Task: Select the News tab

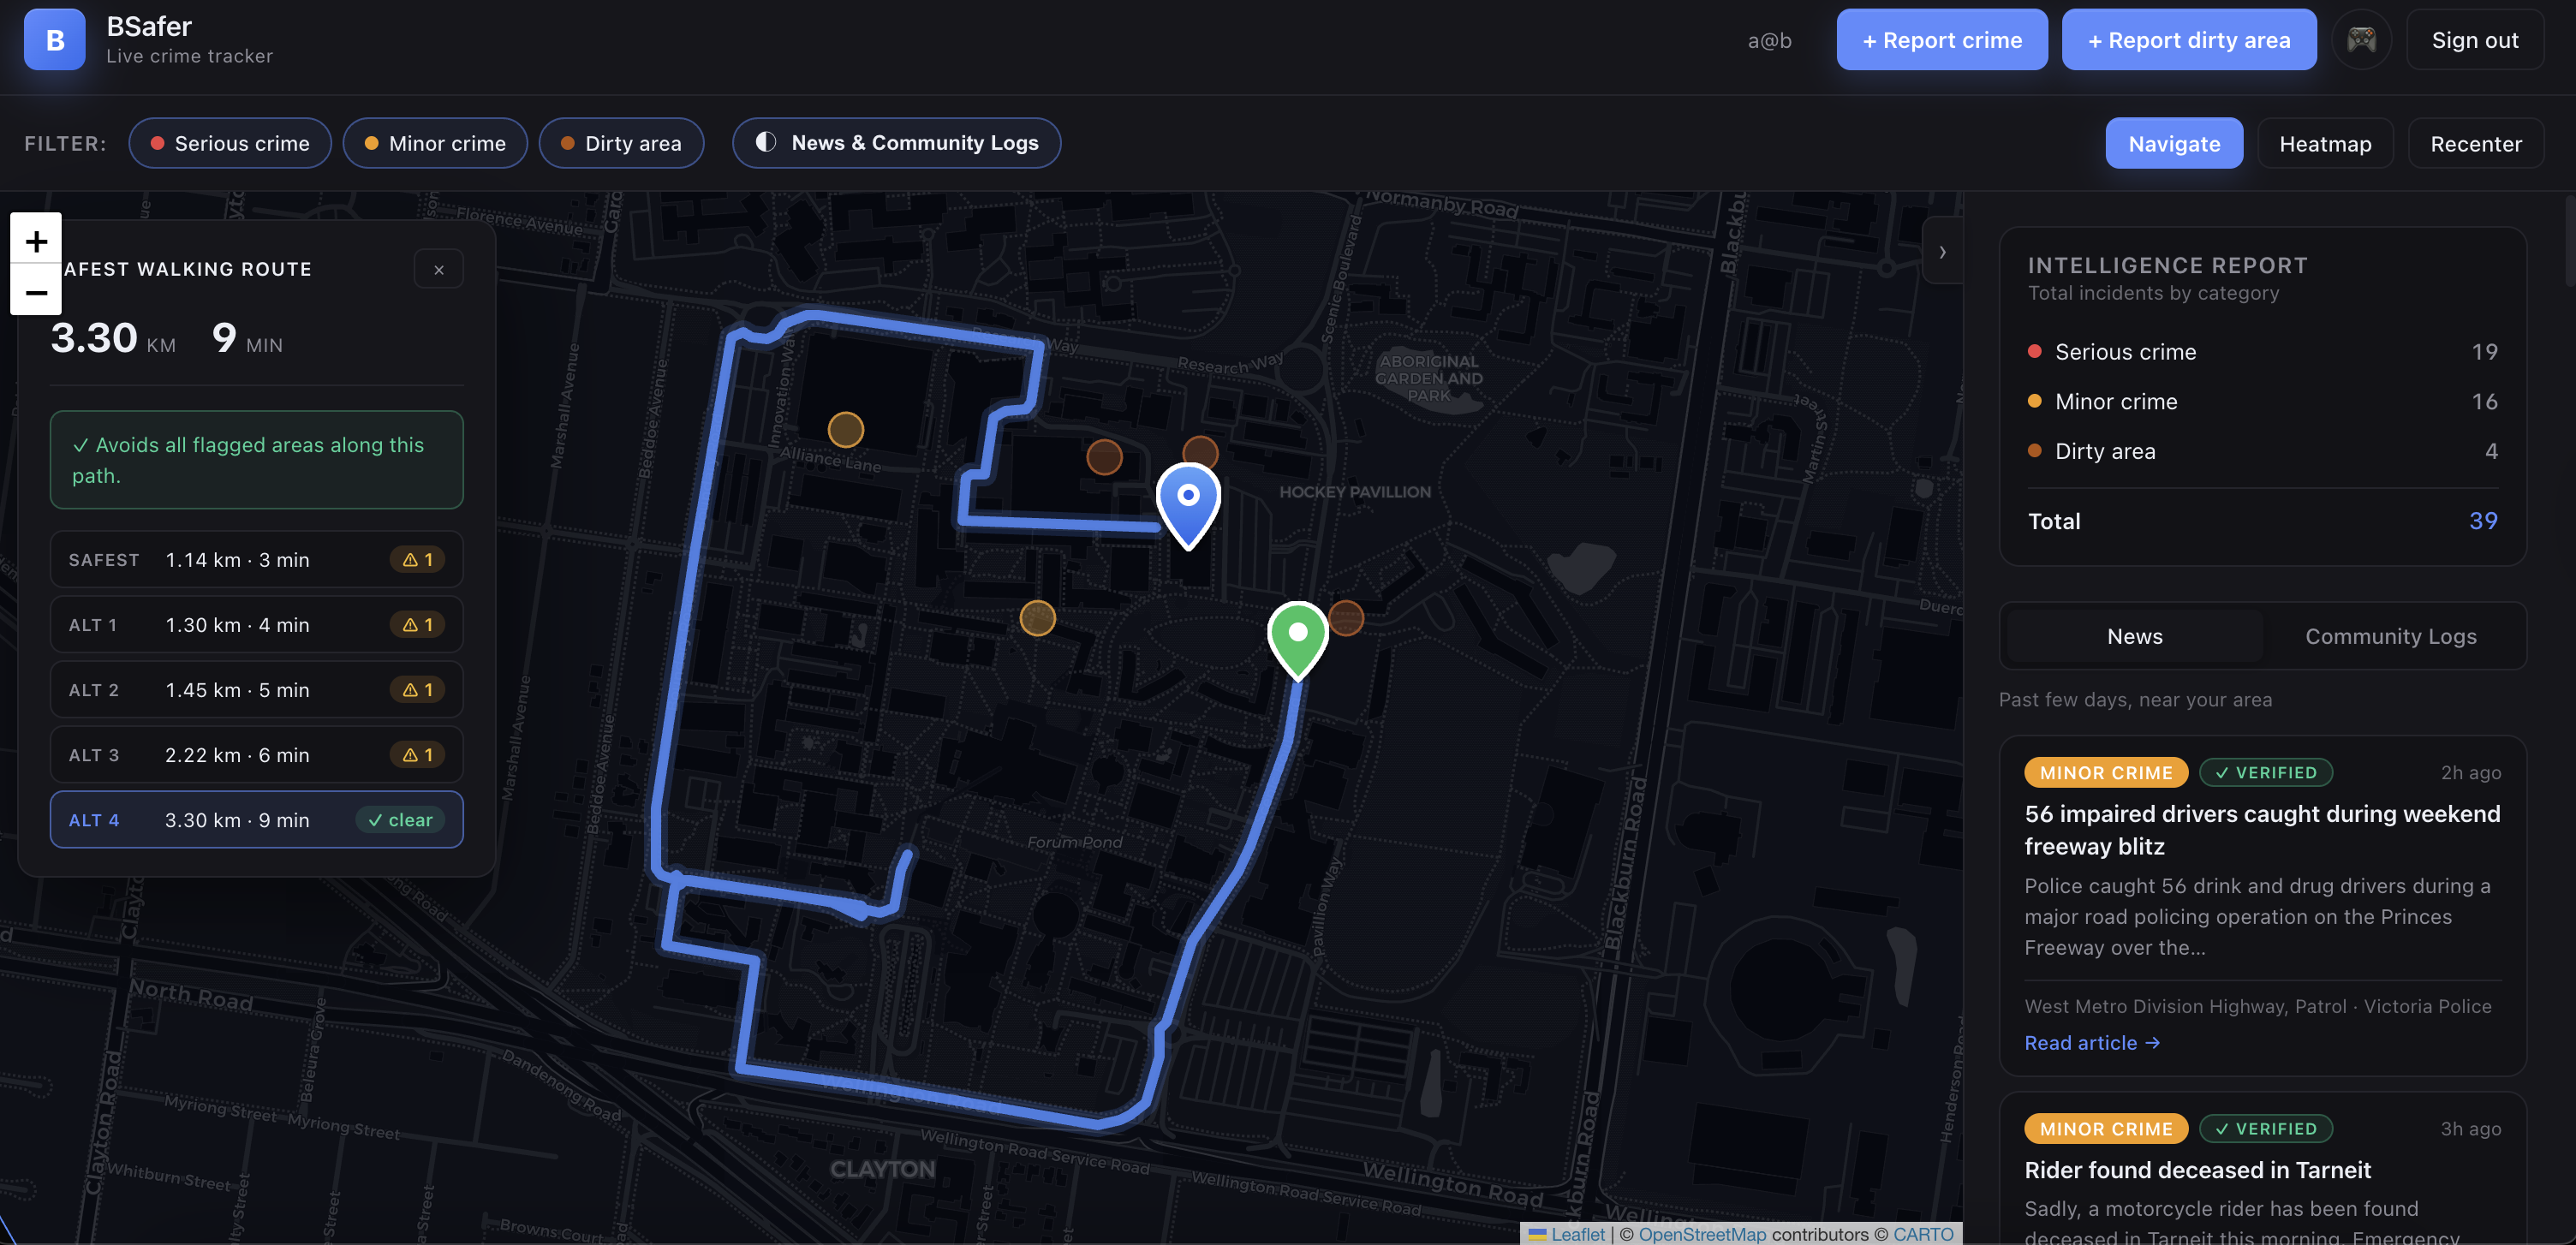Action: coord(2134,636)
